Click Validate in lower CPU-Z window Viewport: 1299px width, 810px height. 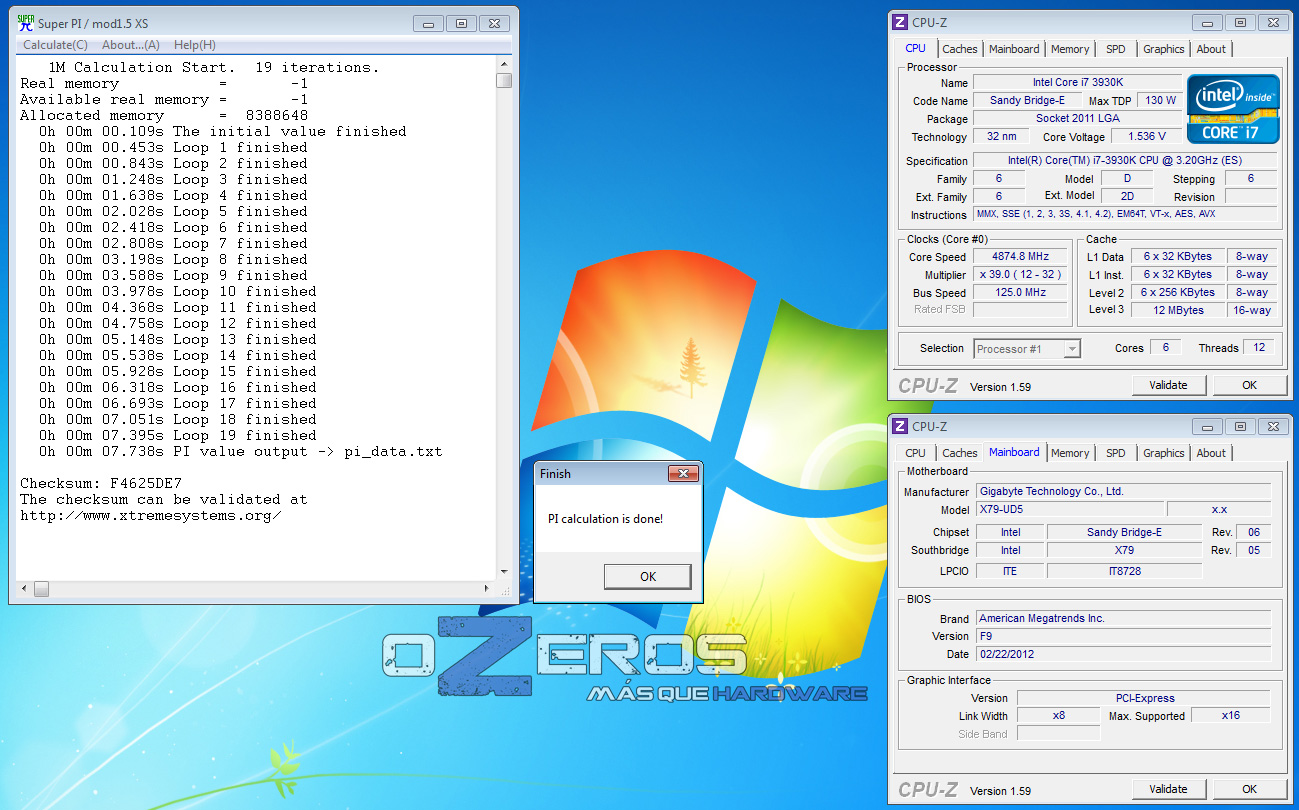click(x=1168, y=789)
